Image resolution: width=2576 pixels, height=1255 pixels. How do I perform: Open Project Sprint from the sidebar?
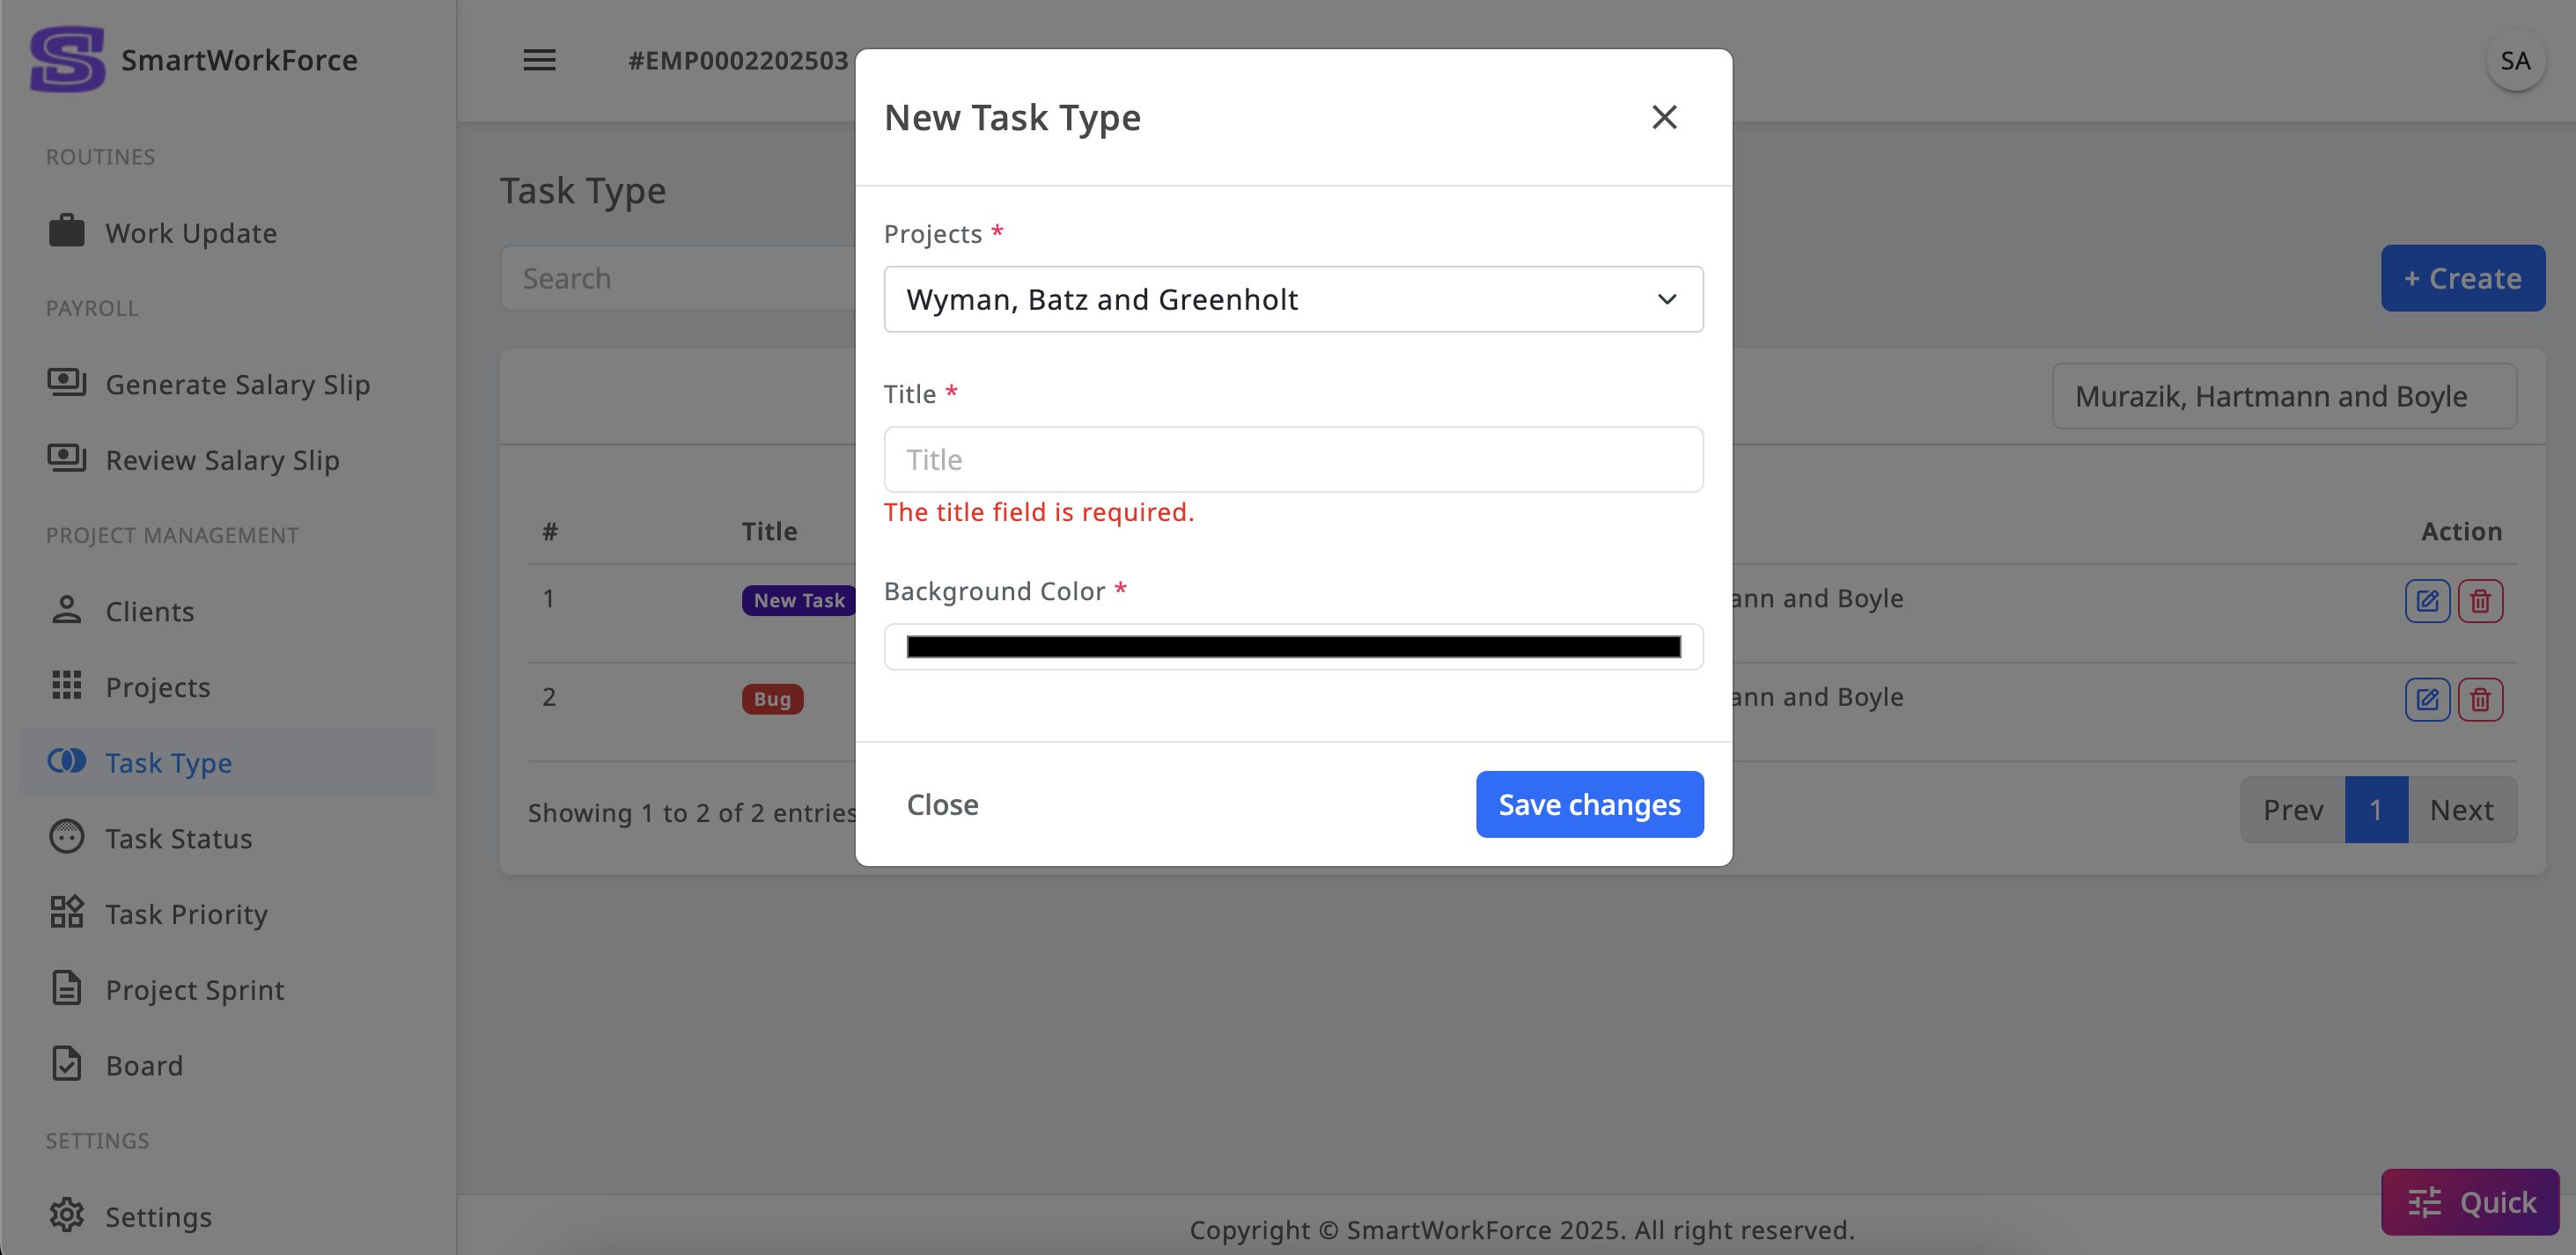point(195,989)
